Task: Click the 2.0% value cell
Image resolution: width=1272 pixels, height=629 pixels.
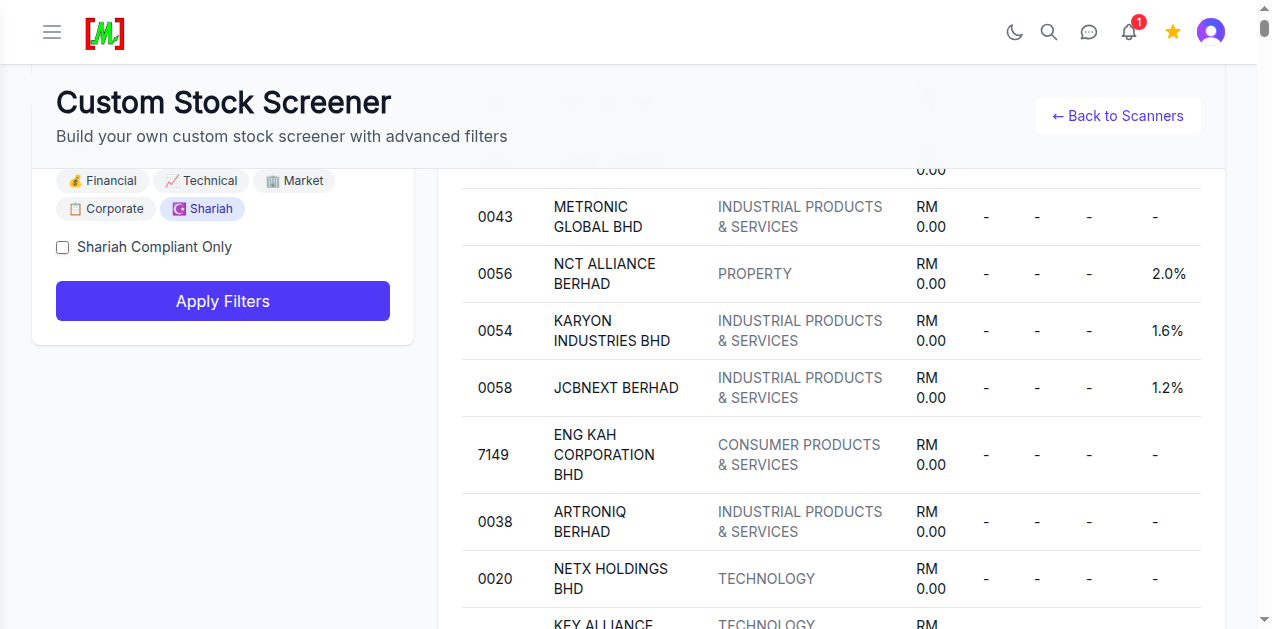Action: click(1169, 274)
